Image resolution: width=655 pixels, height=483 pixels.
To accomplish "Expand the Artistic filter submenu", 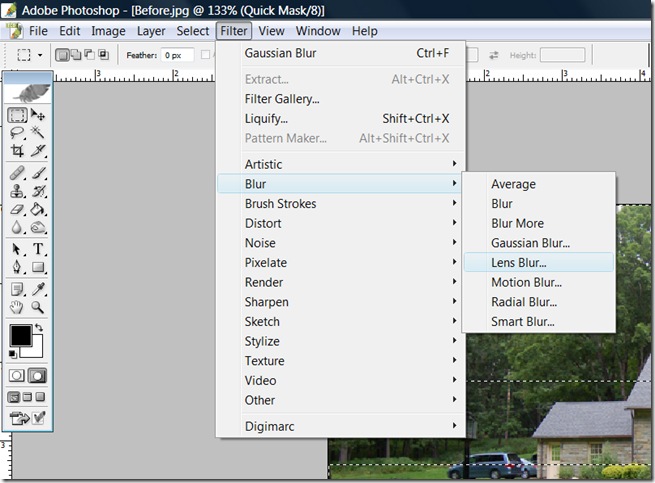I will click(341, 164).
